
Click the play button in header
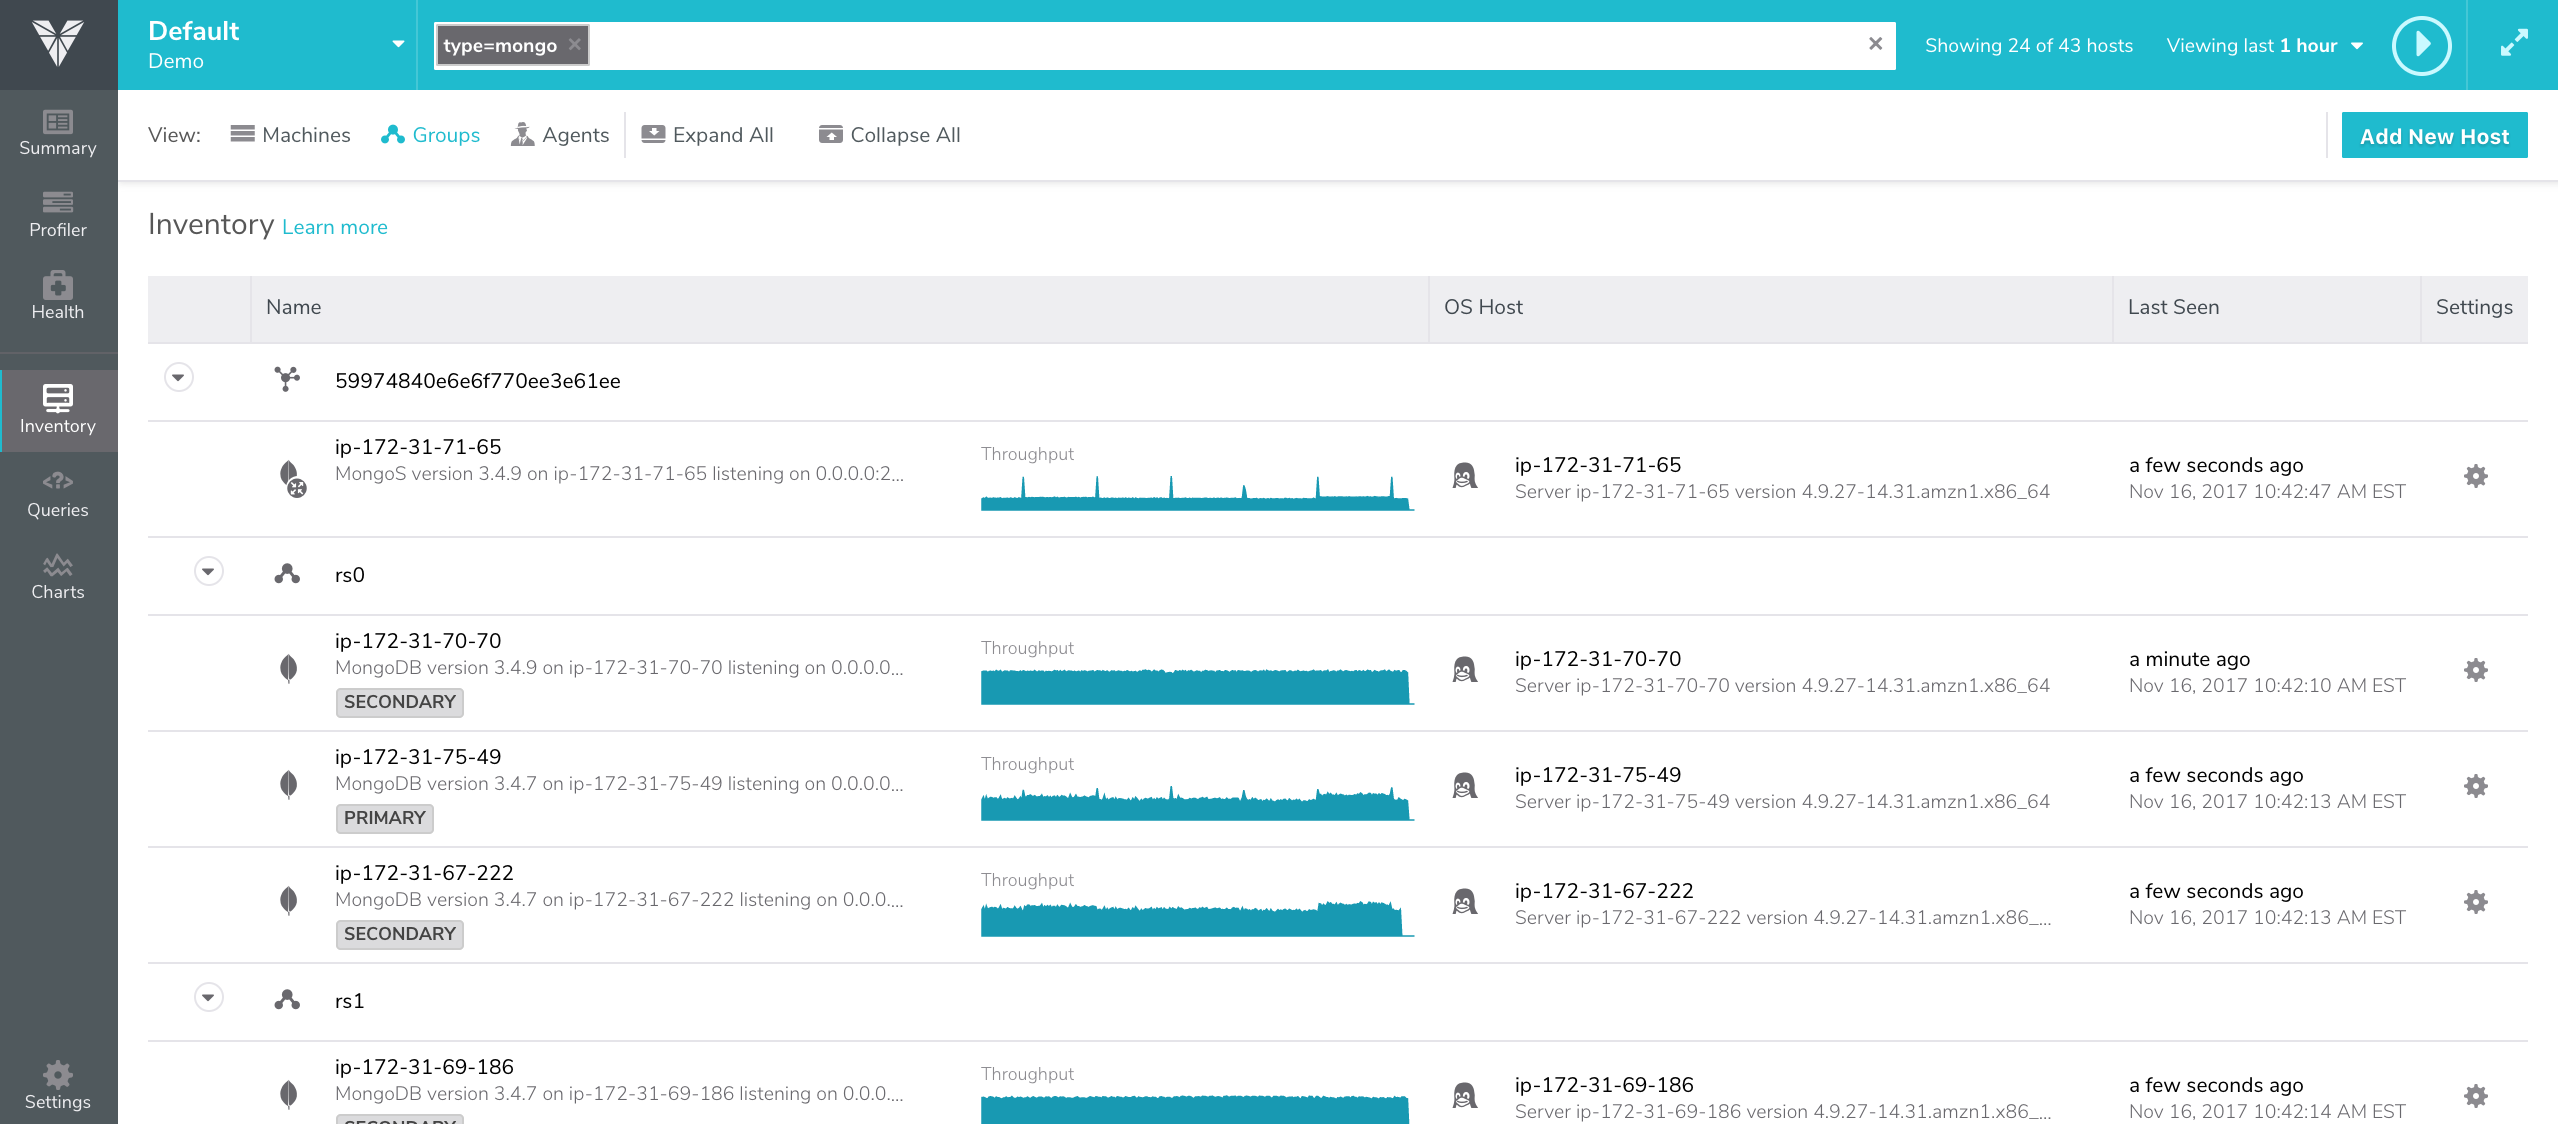[2421, 45]
